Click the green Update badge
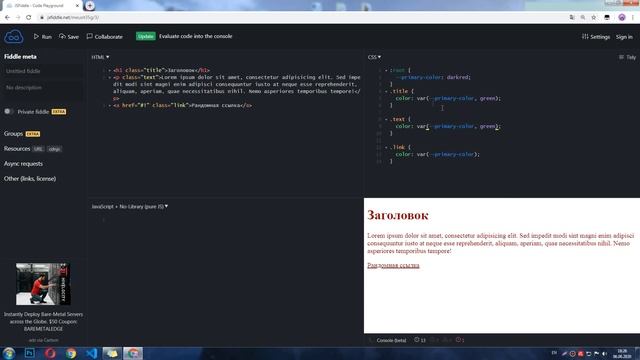The width and height of the screenshot is (640, 360). [x=146, y=36]
